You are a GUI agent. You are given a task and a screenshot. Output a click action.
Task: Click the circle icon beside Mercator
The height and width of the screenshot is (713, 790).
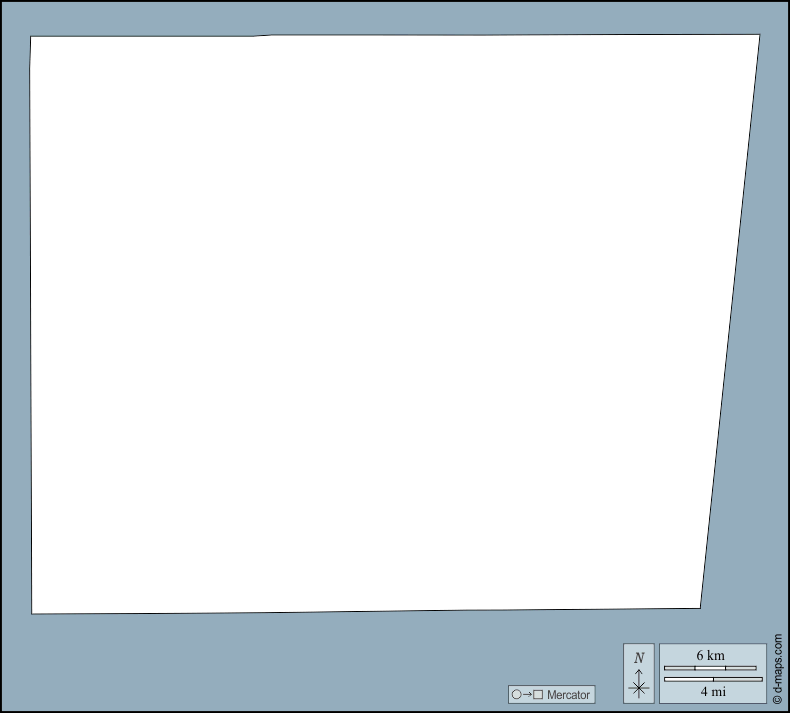click(516, 694)
